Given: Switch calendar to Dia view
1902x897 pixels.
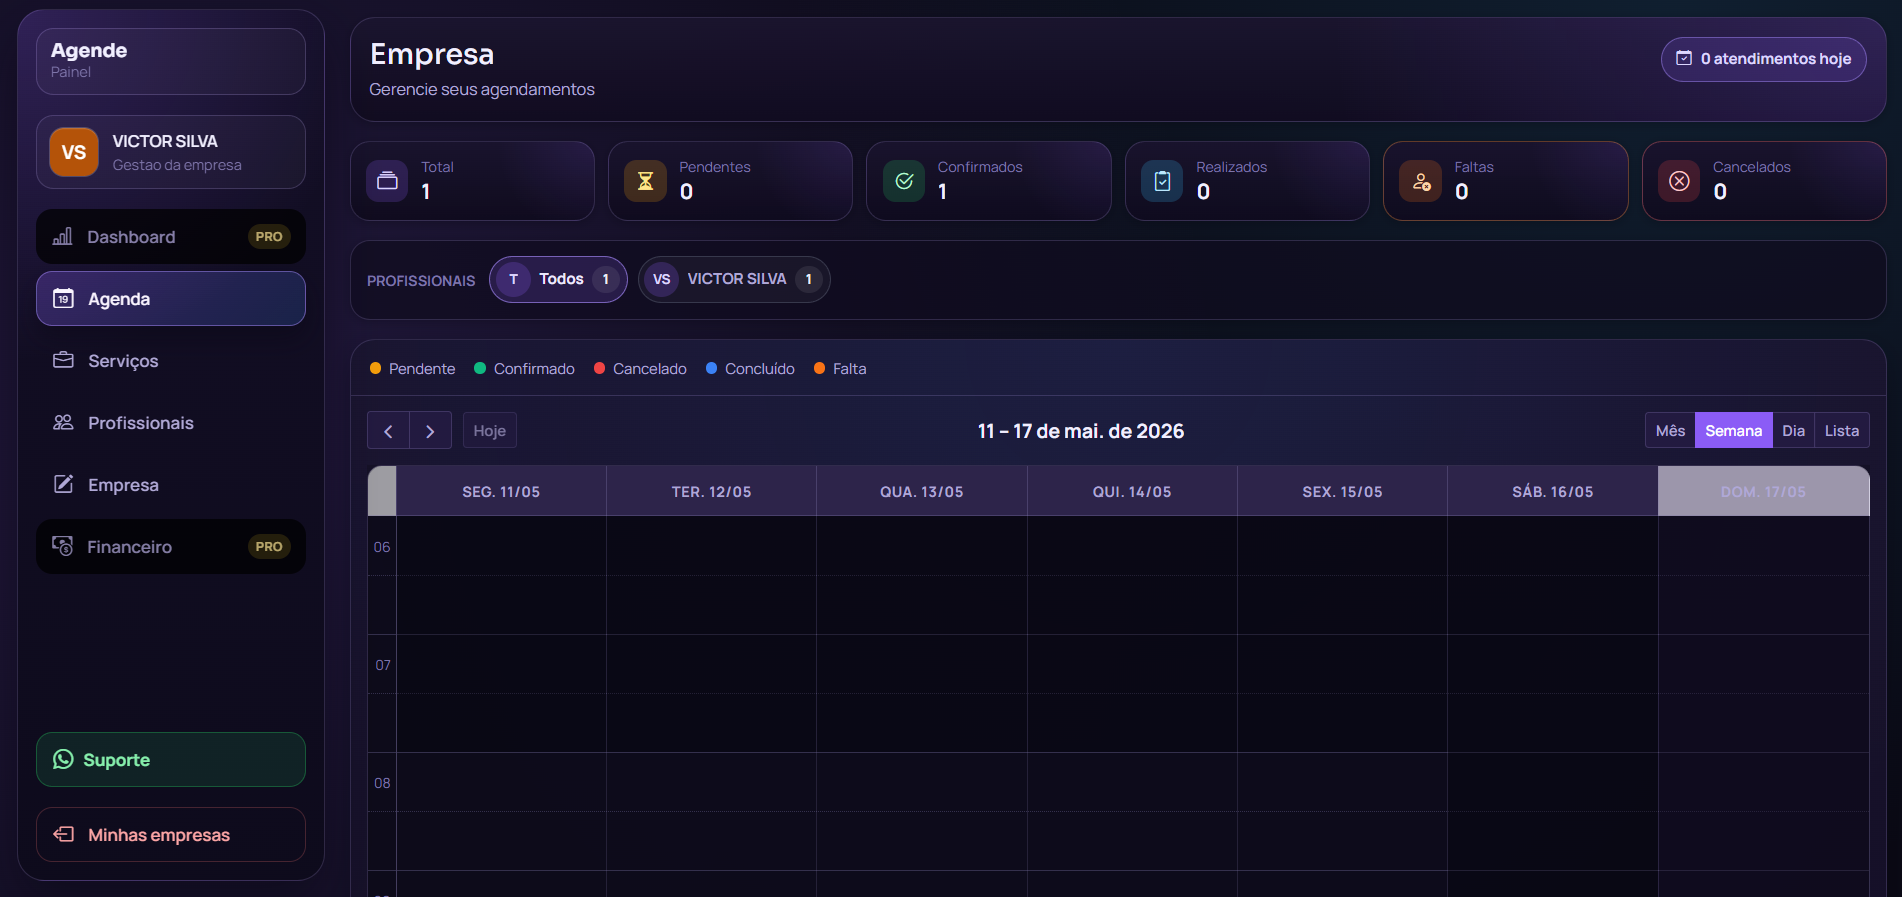Looking at the screenshot, I should coord(1793,430).
